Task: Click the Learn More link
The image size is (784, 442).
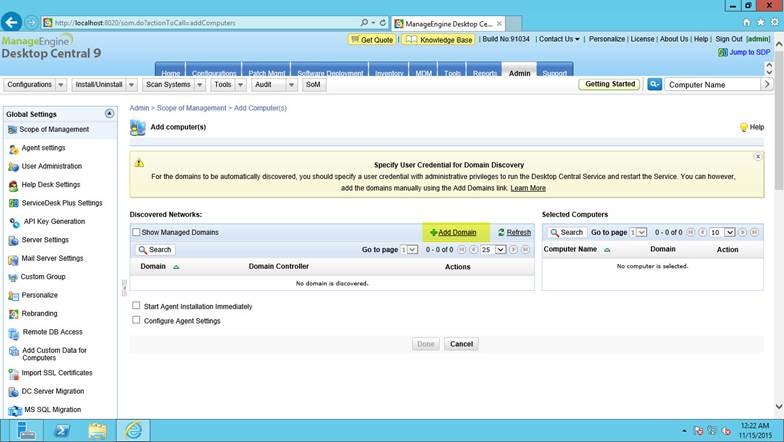Action: click(x=528, y=188)
